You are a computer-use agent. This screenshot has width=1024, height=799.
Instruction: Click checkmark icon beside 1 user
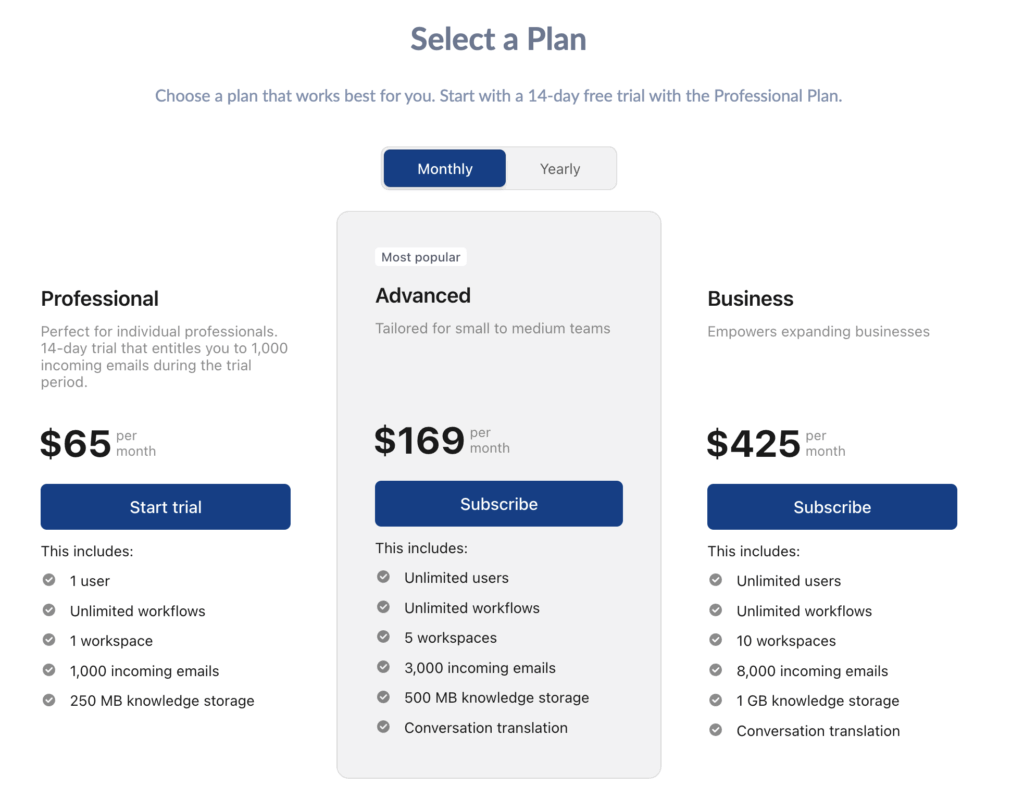pyautogui.click(x=49, y=579)
